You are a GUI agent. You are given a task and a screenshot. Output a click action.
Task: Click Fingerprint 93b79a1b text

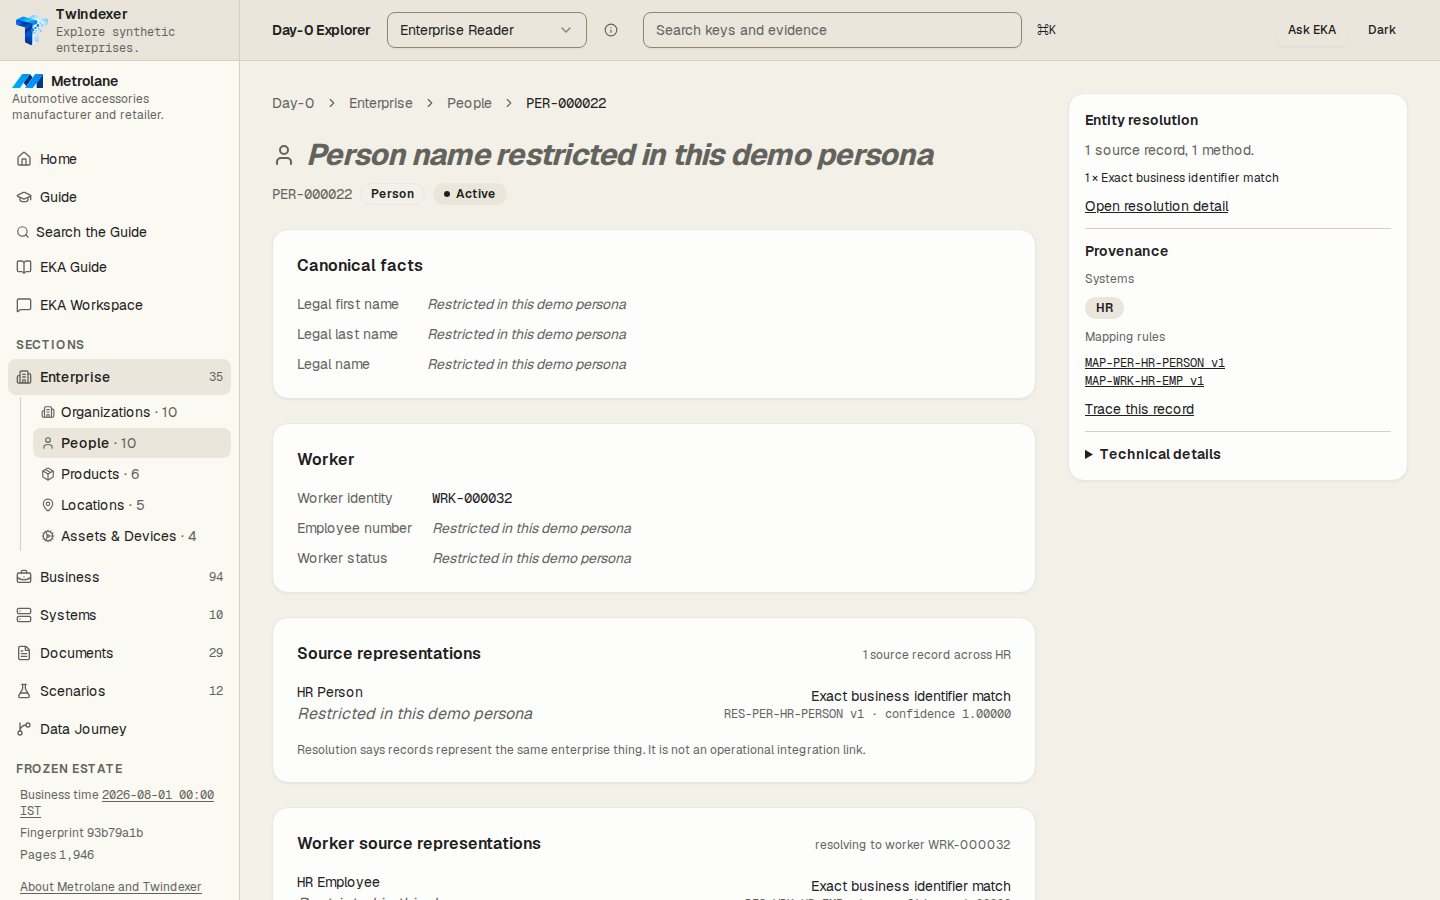tap(82, 833)
